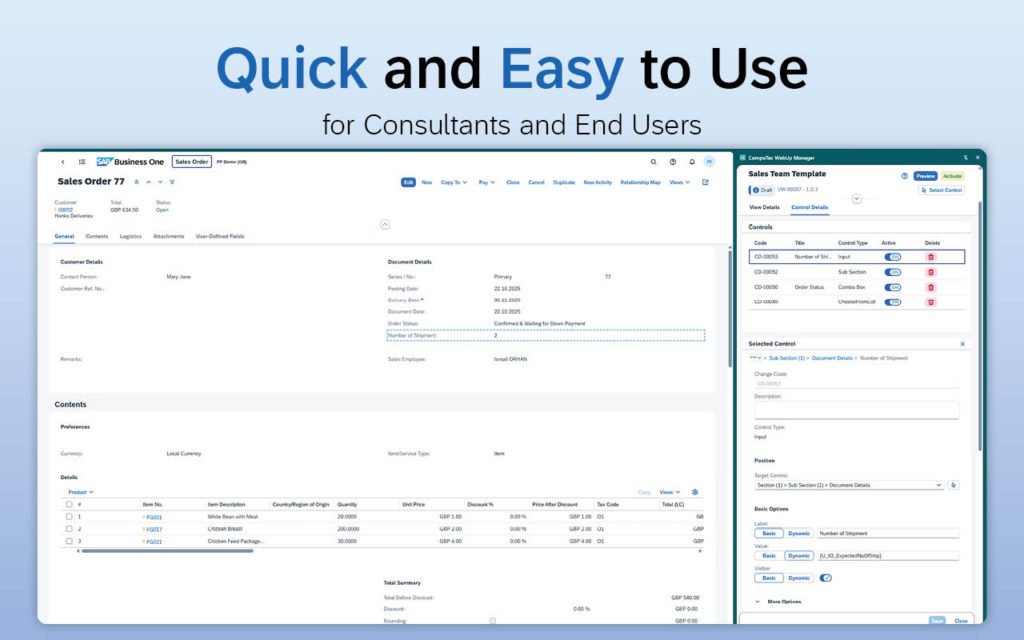The width and height of the screenshot is (1024, 640).
Task: Check the row checkbox for item FG001
Action: click(x=68, y=516)
